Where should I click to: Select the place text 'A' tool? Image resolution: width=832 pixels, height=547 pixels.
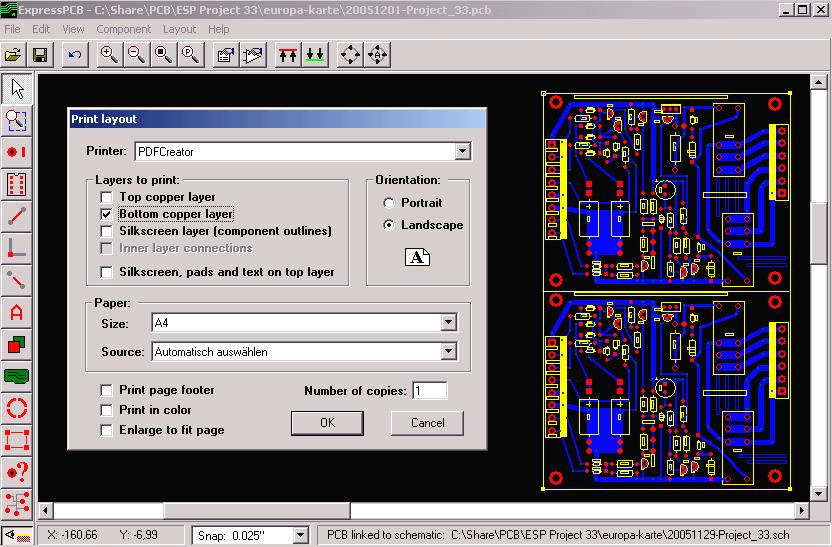click(16, 312)
